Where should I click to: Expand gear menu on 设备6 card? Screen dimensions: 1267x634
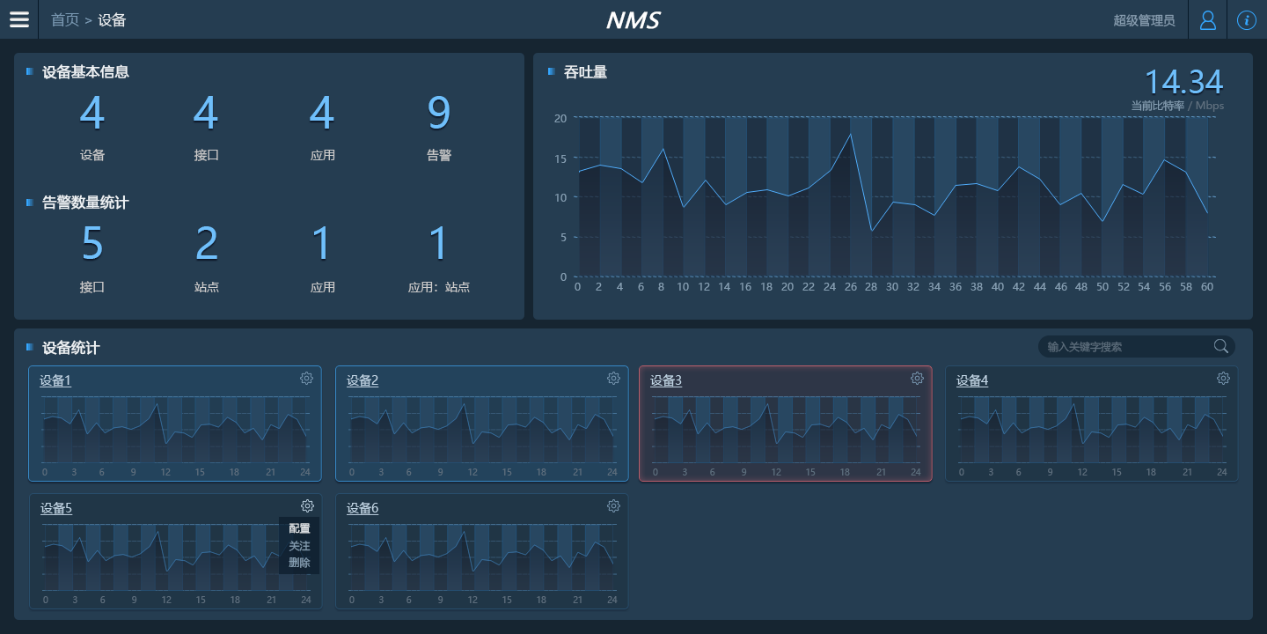click(x=613, y=506)
